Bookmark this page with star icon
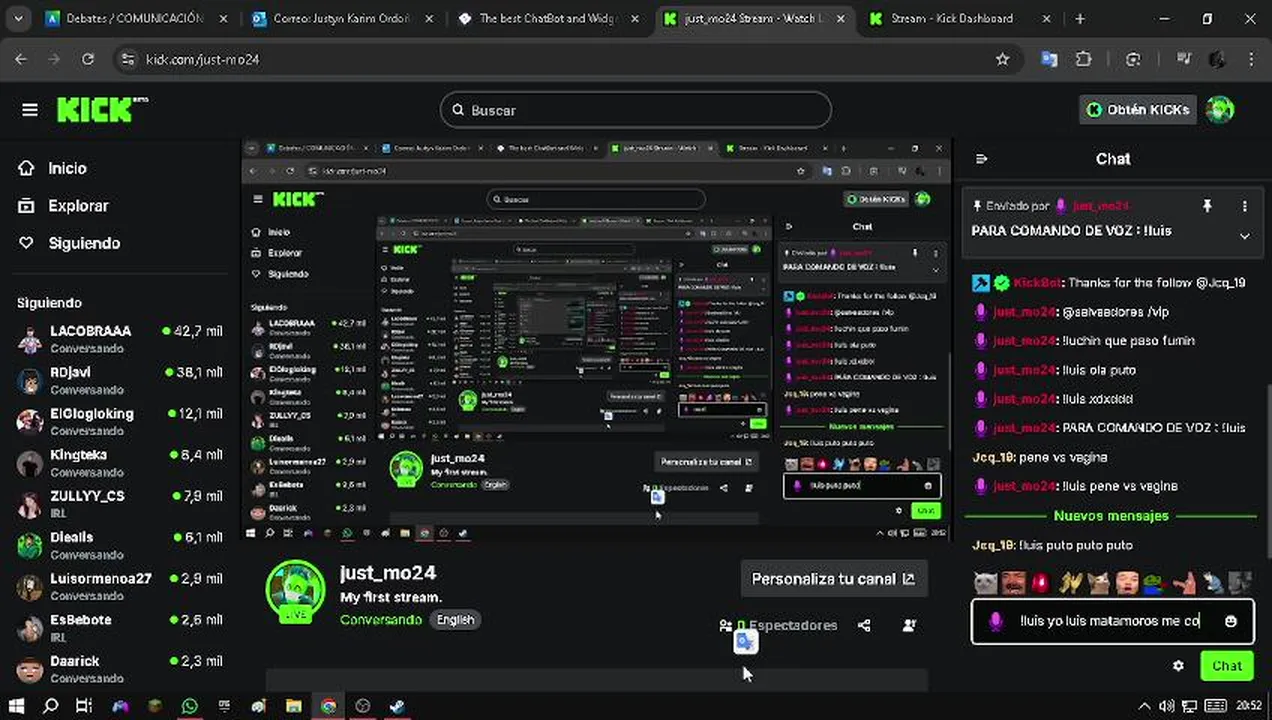Viewport: 1272px width, 720px height. tap(1002, 59)
